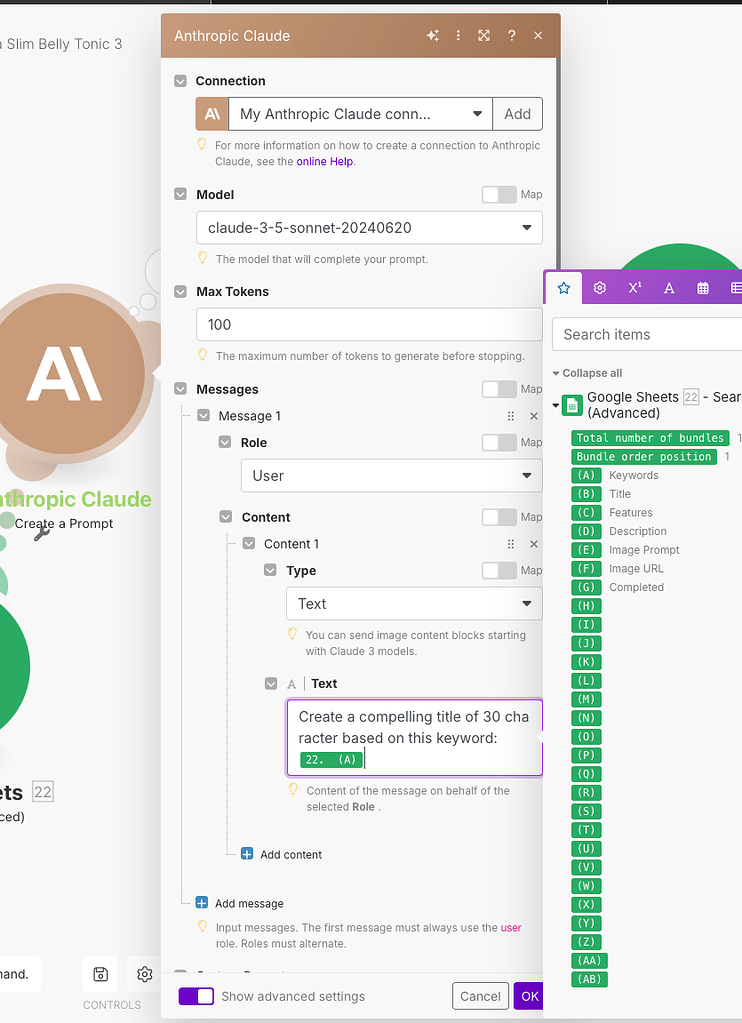Turn off Show advanced settings switch
This screenshot has width=742, height=1023.
[196, 996]
